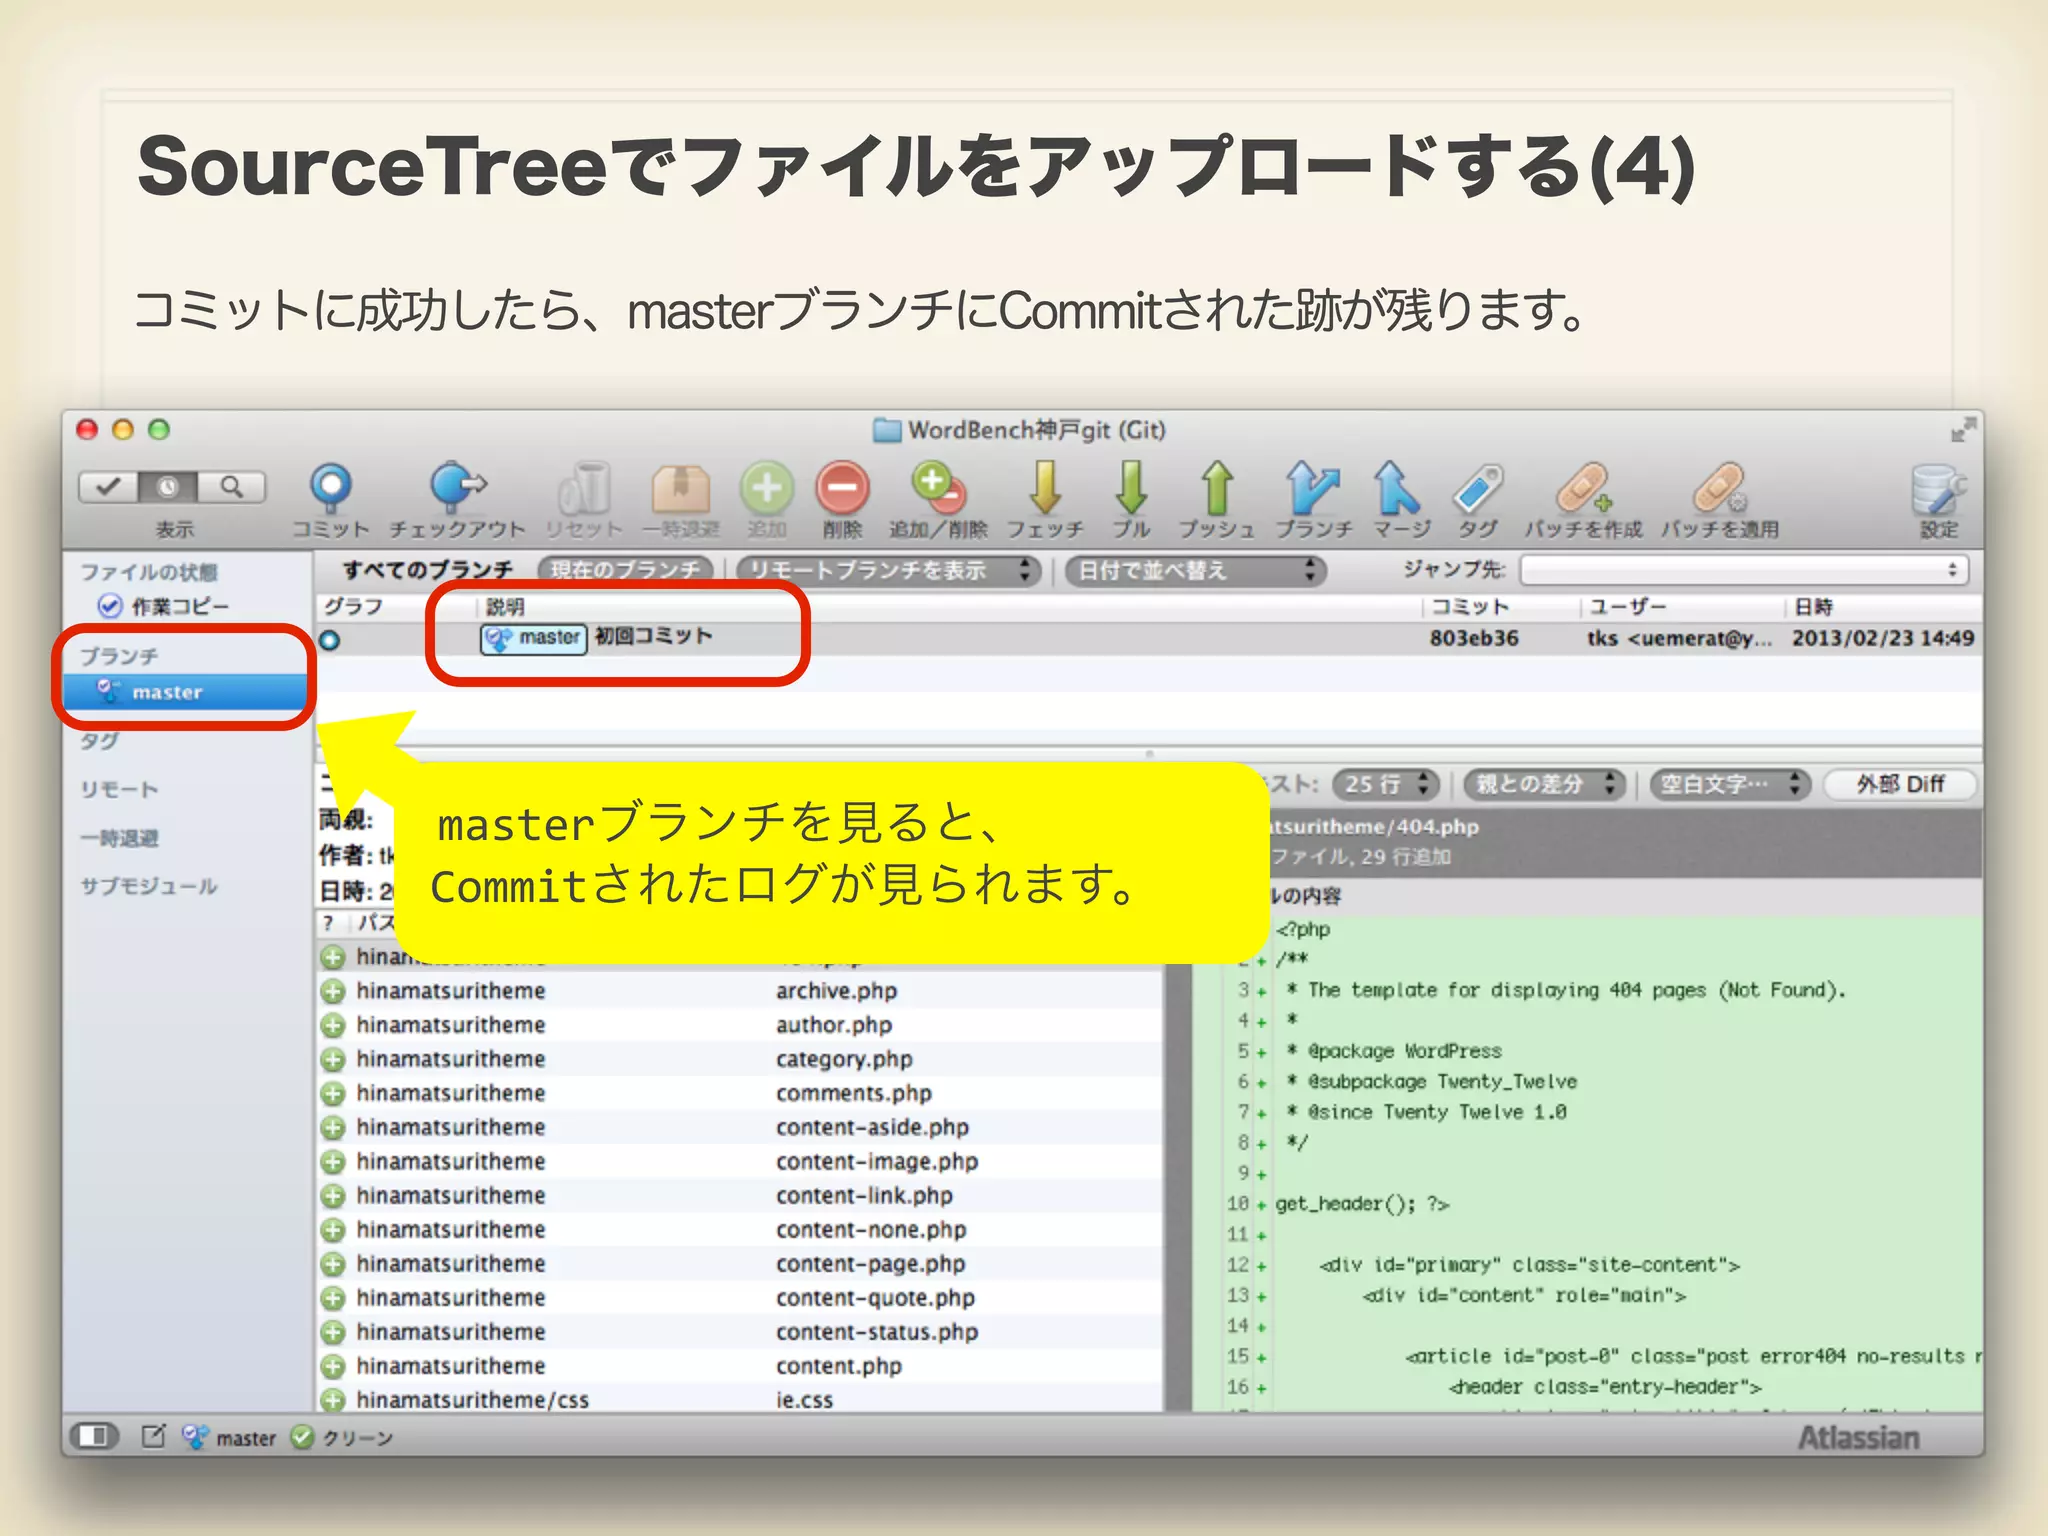2048x1536 pixels.
Task: Toggle the sidebar button in the status bar
Action: point(94,1437)
